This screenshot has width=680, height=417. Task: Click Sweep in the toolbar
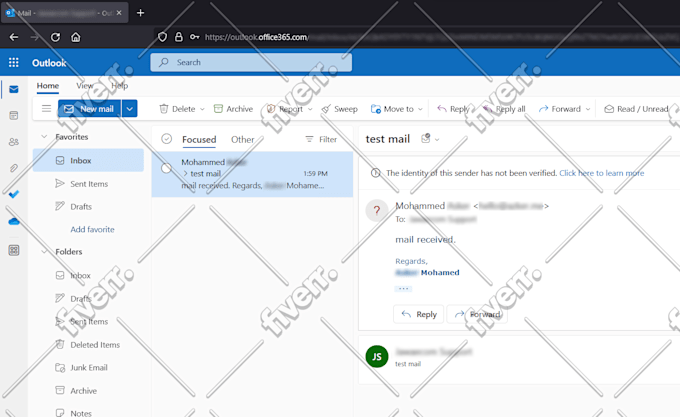click(340, 109)
